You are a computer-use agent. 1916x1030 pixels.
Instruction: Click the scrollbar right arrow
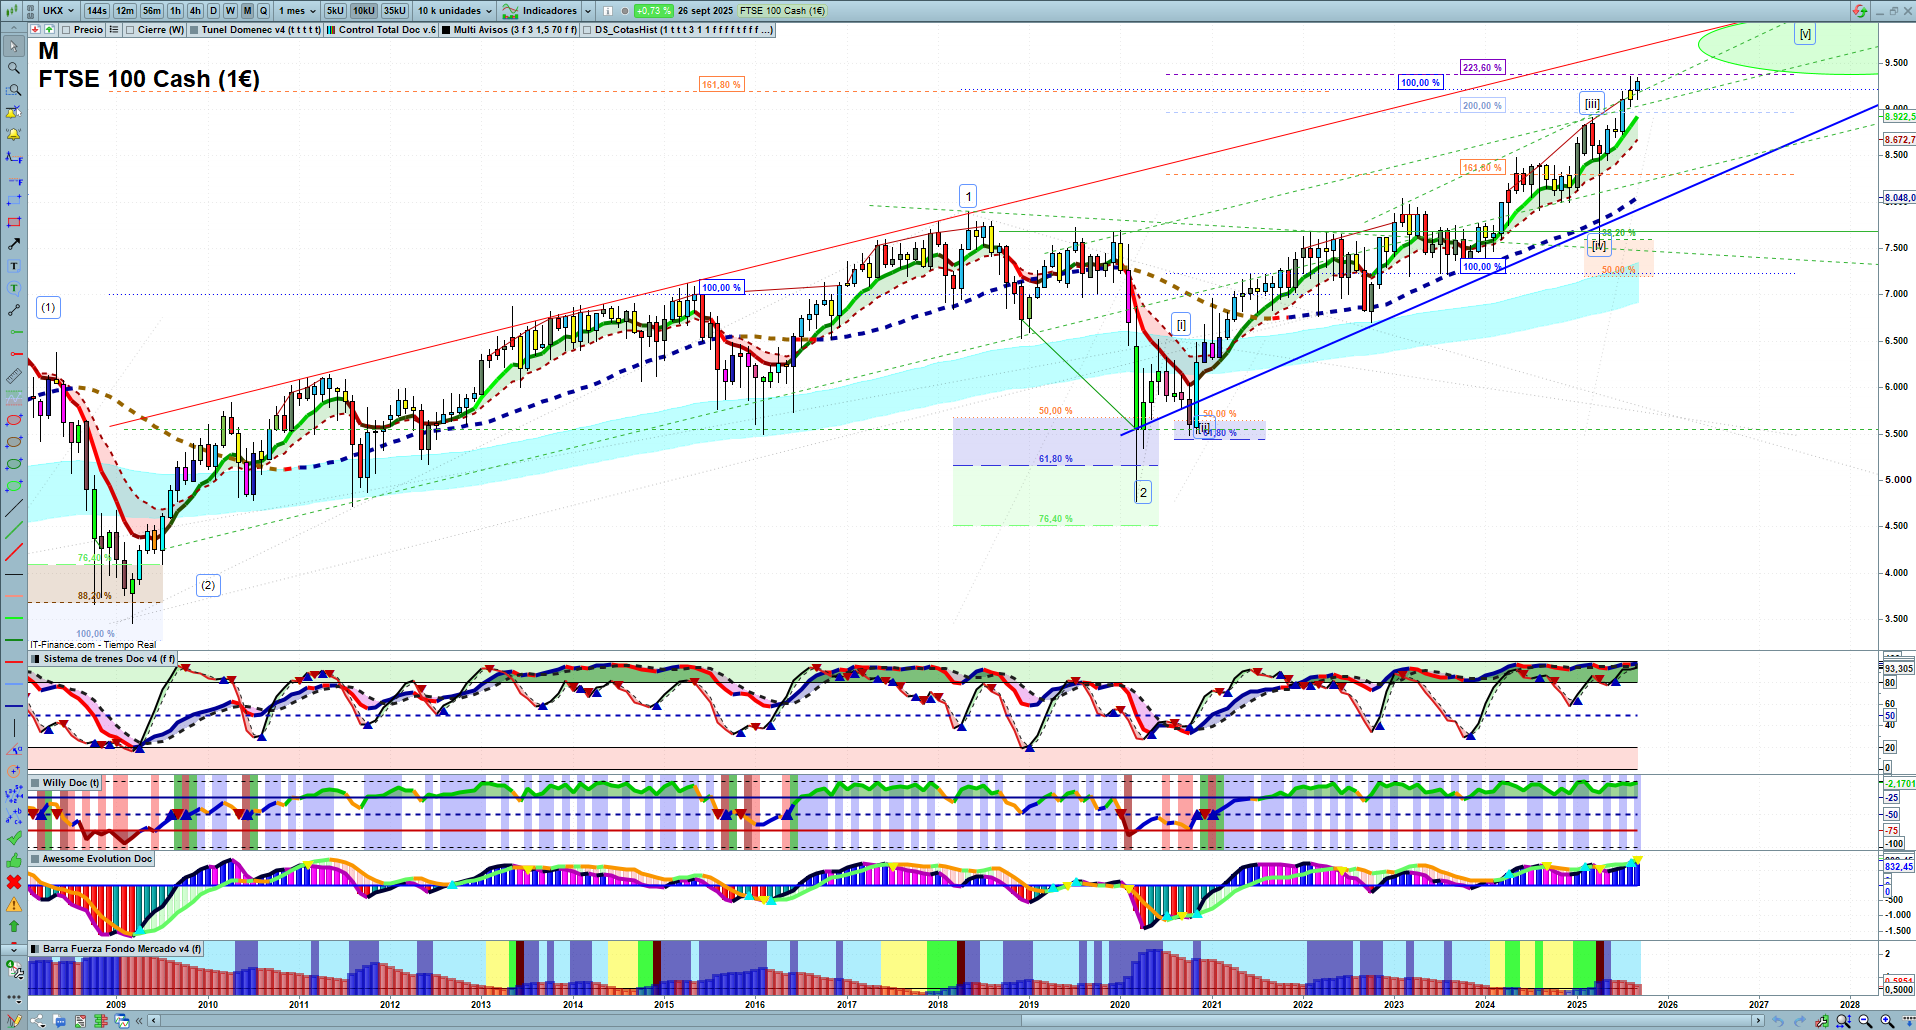(1758, 1021)
